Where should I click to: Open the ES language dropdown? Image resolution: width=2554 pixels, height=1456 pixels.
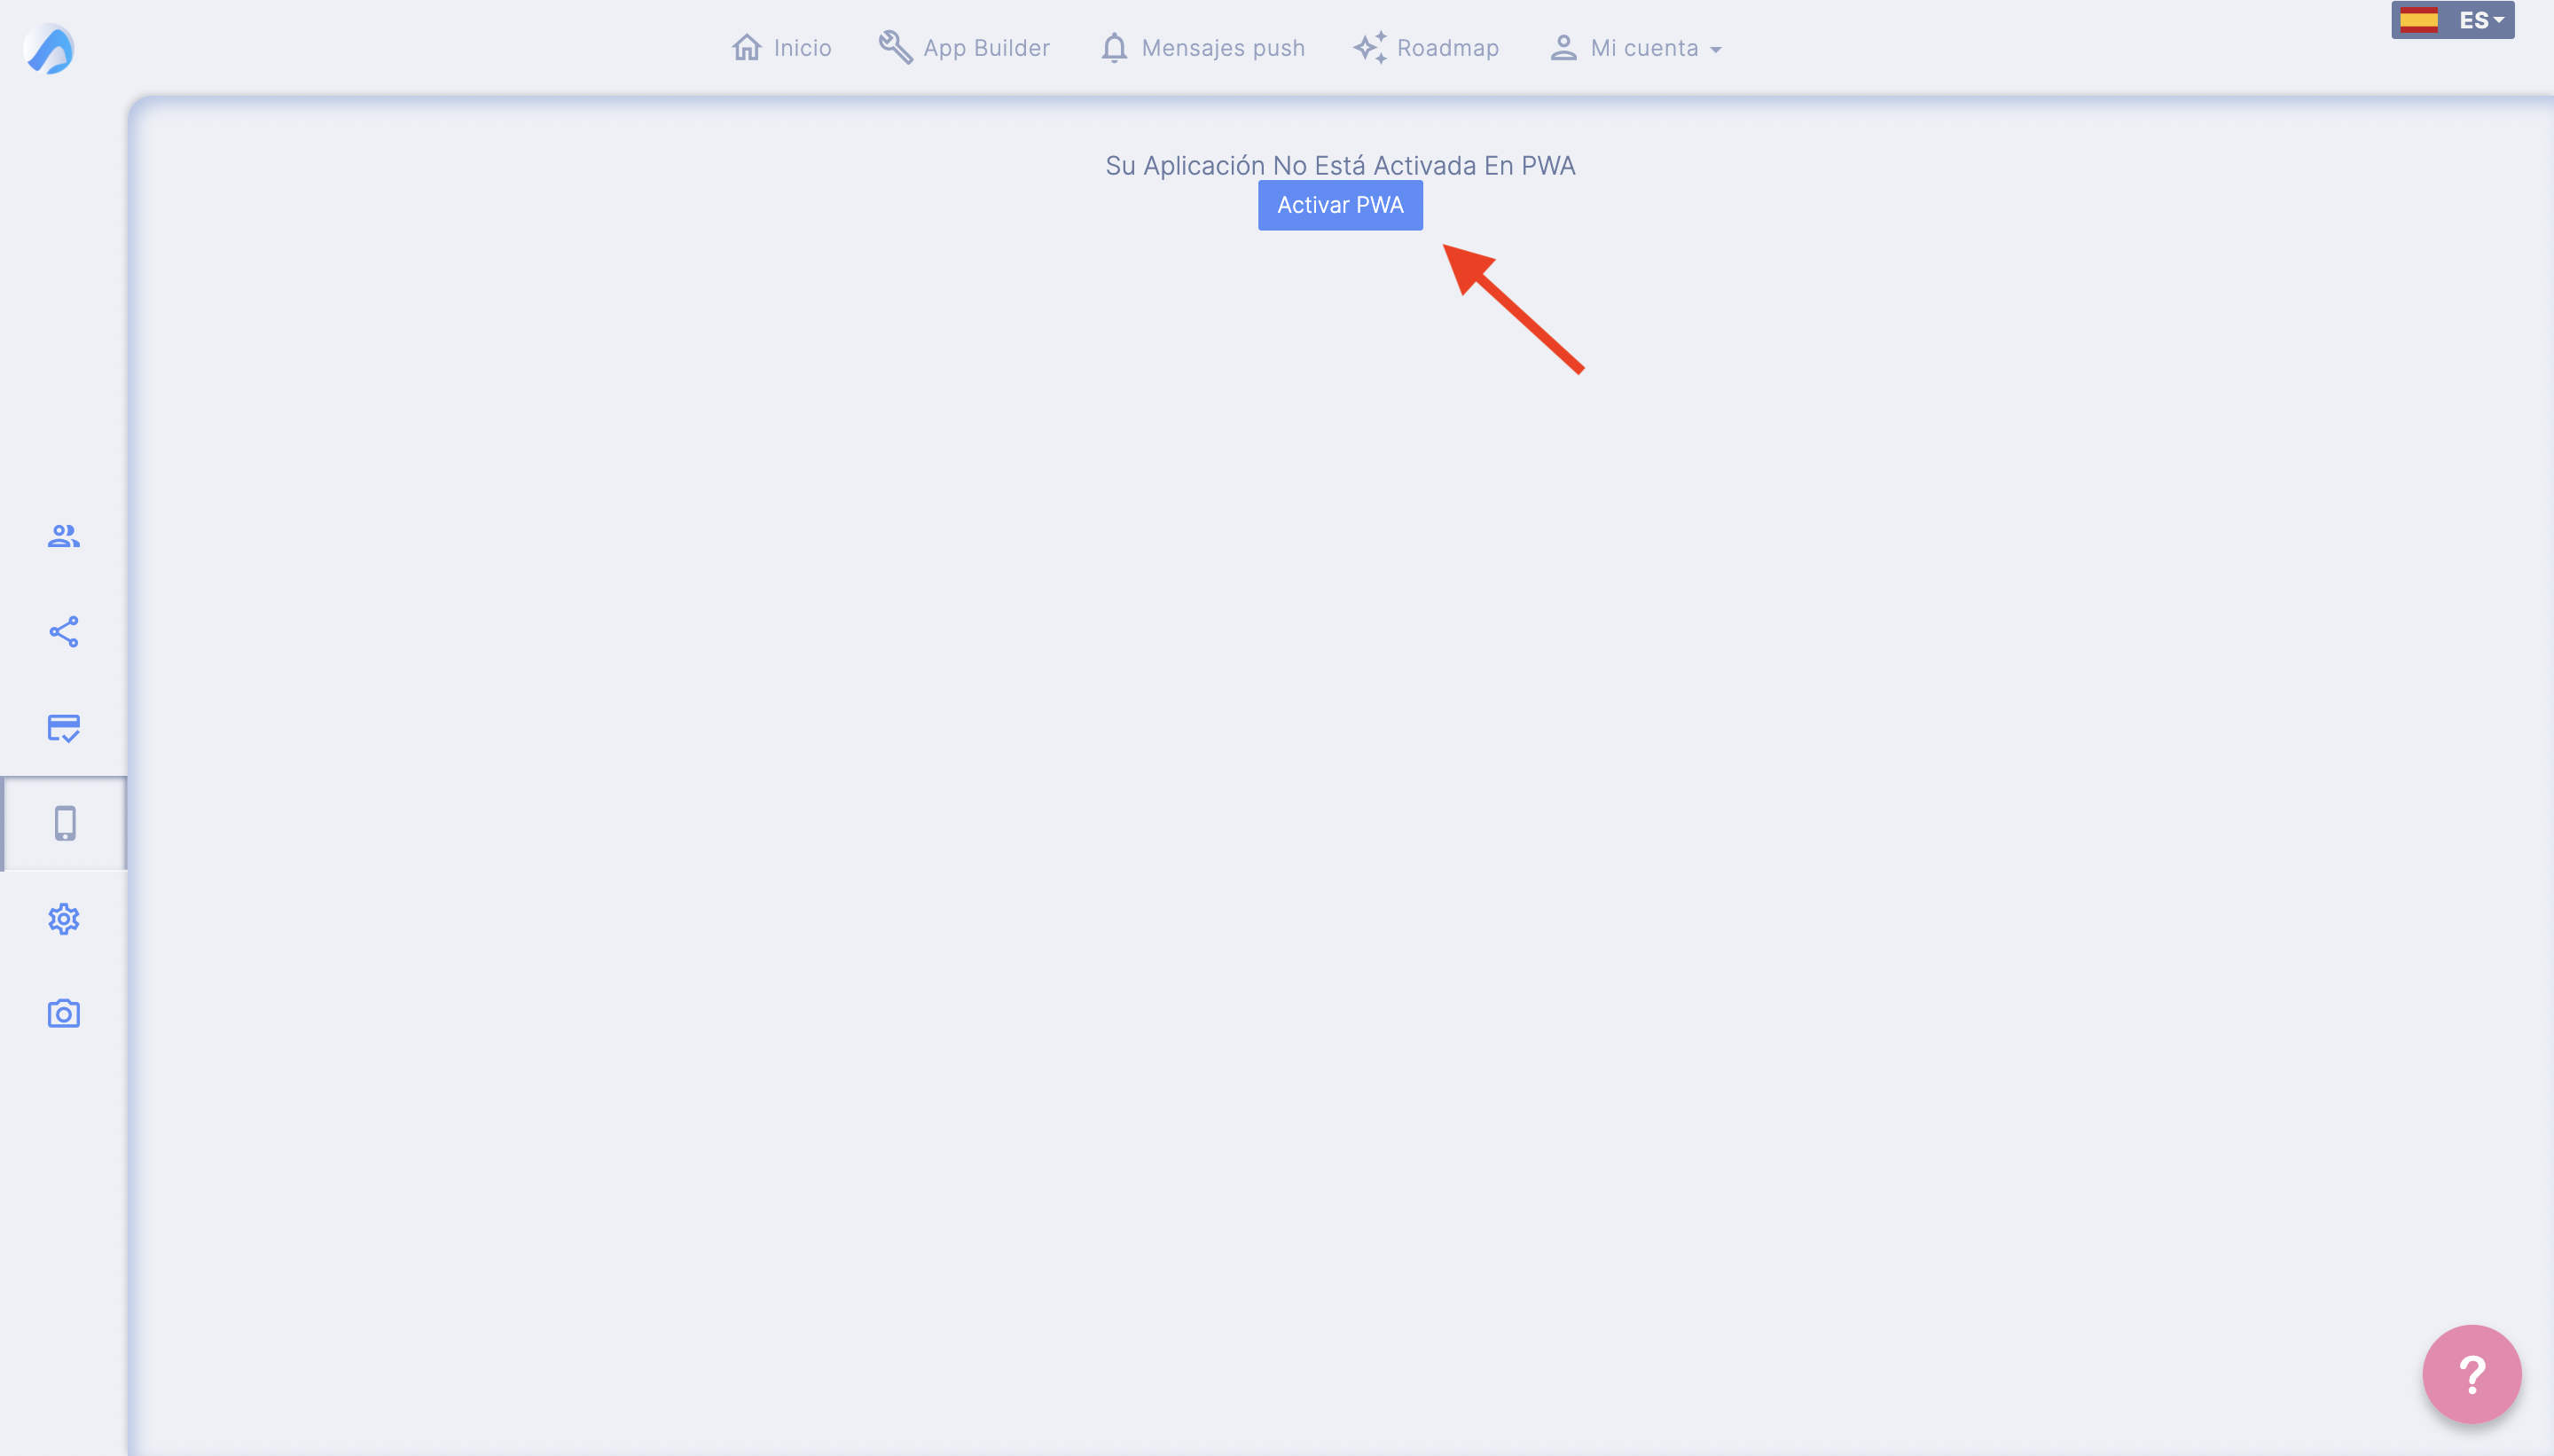[x=2453, y=20]
